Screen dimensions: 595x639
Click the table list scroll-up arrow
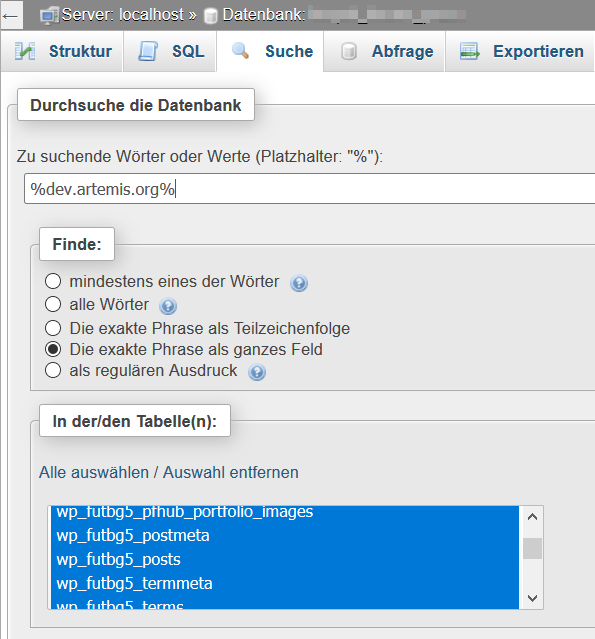click(532, 517)
